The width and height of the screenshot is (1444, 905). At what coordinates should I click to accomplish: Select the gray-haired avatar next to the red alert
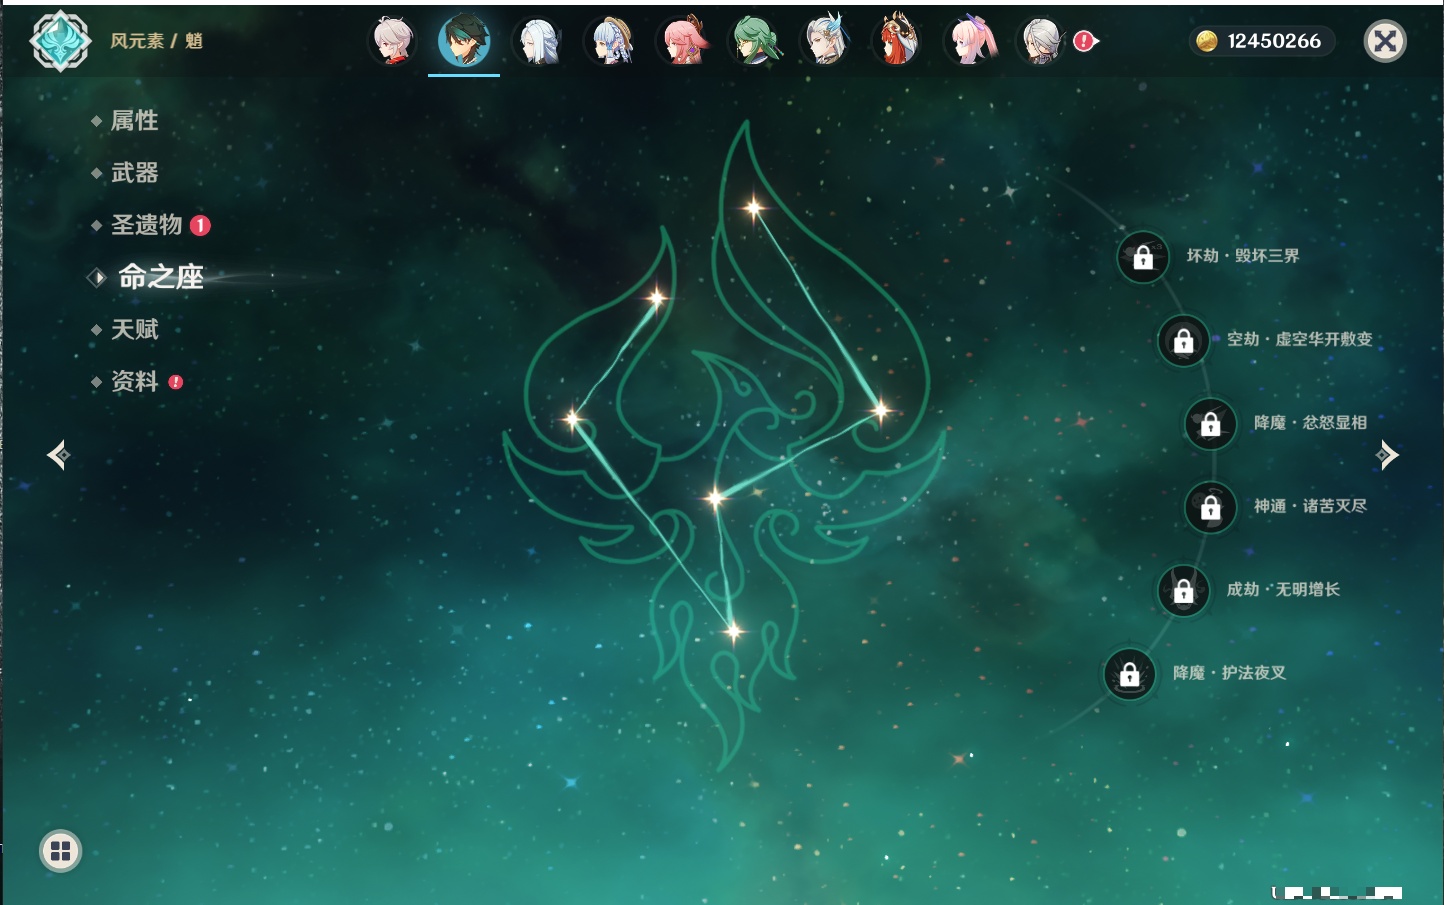click(1041, 42)
